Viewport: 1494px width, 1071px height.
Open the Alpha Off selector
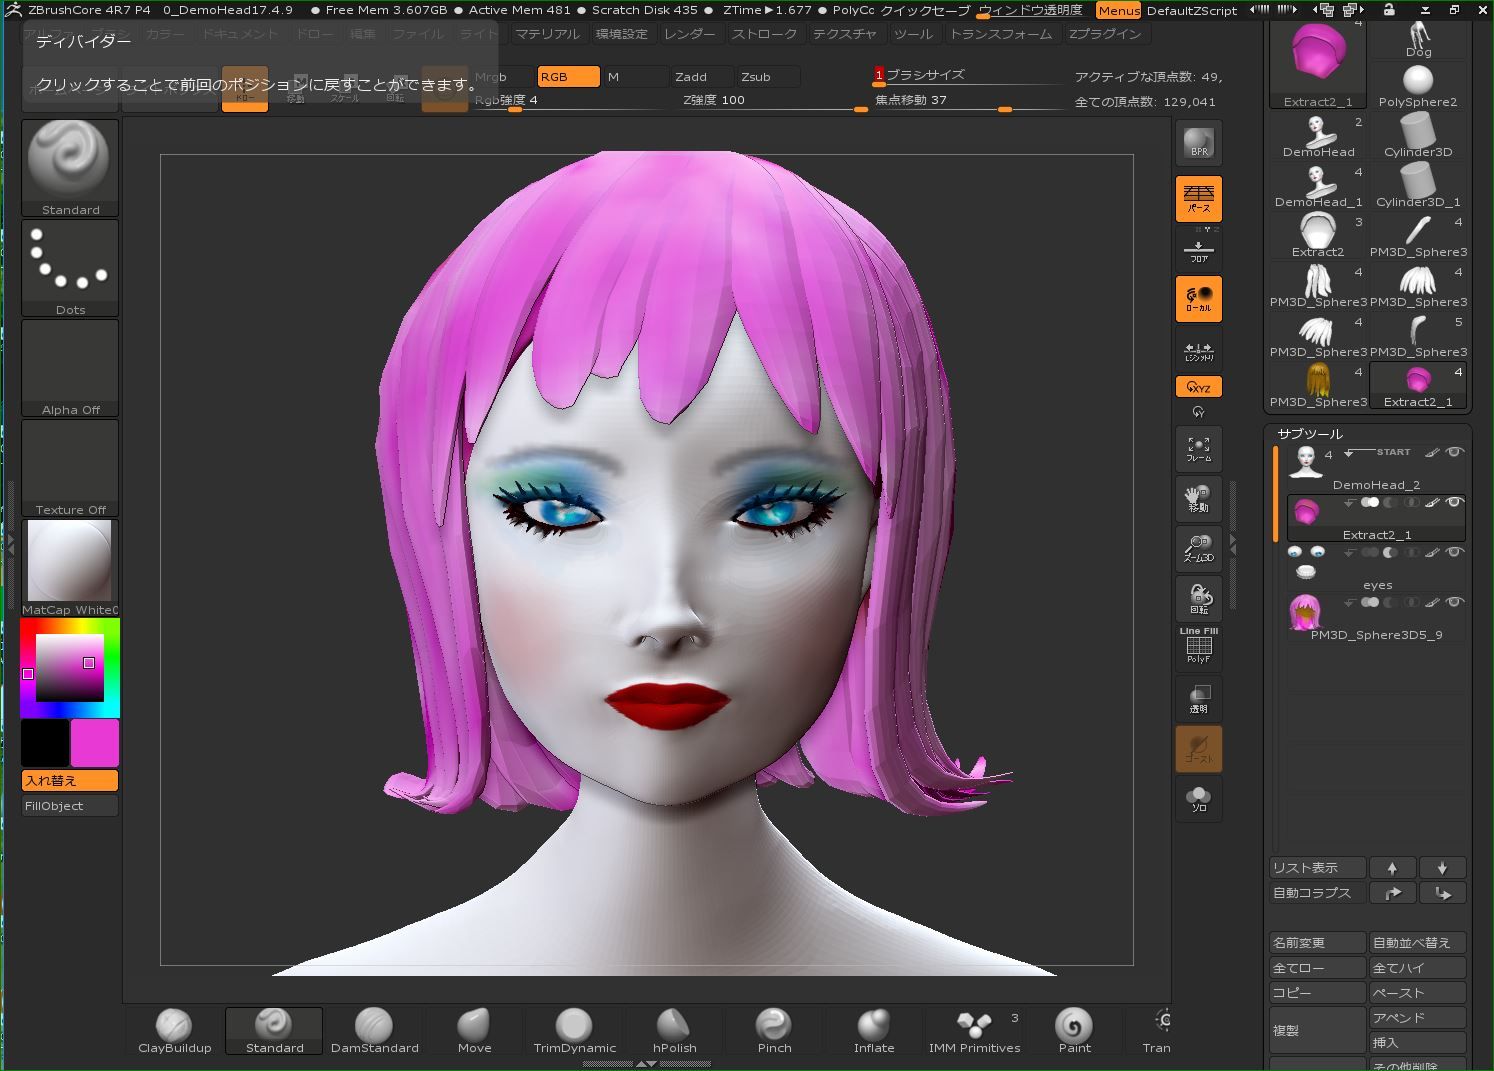point(70,367)
